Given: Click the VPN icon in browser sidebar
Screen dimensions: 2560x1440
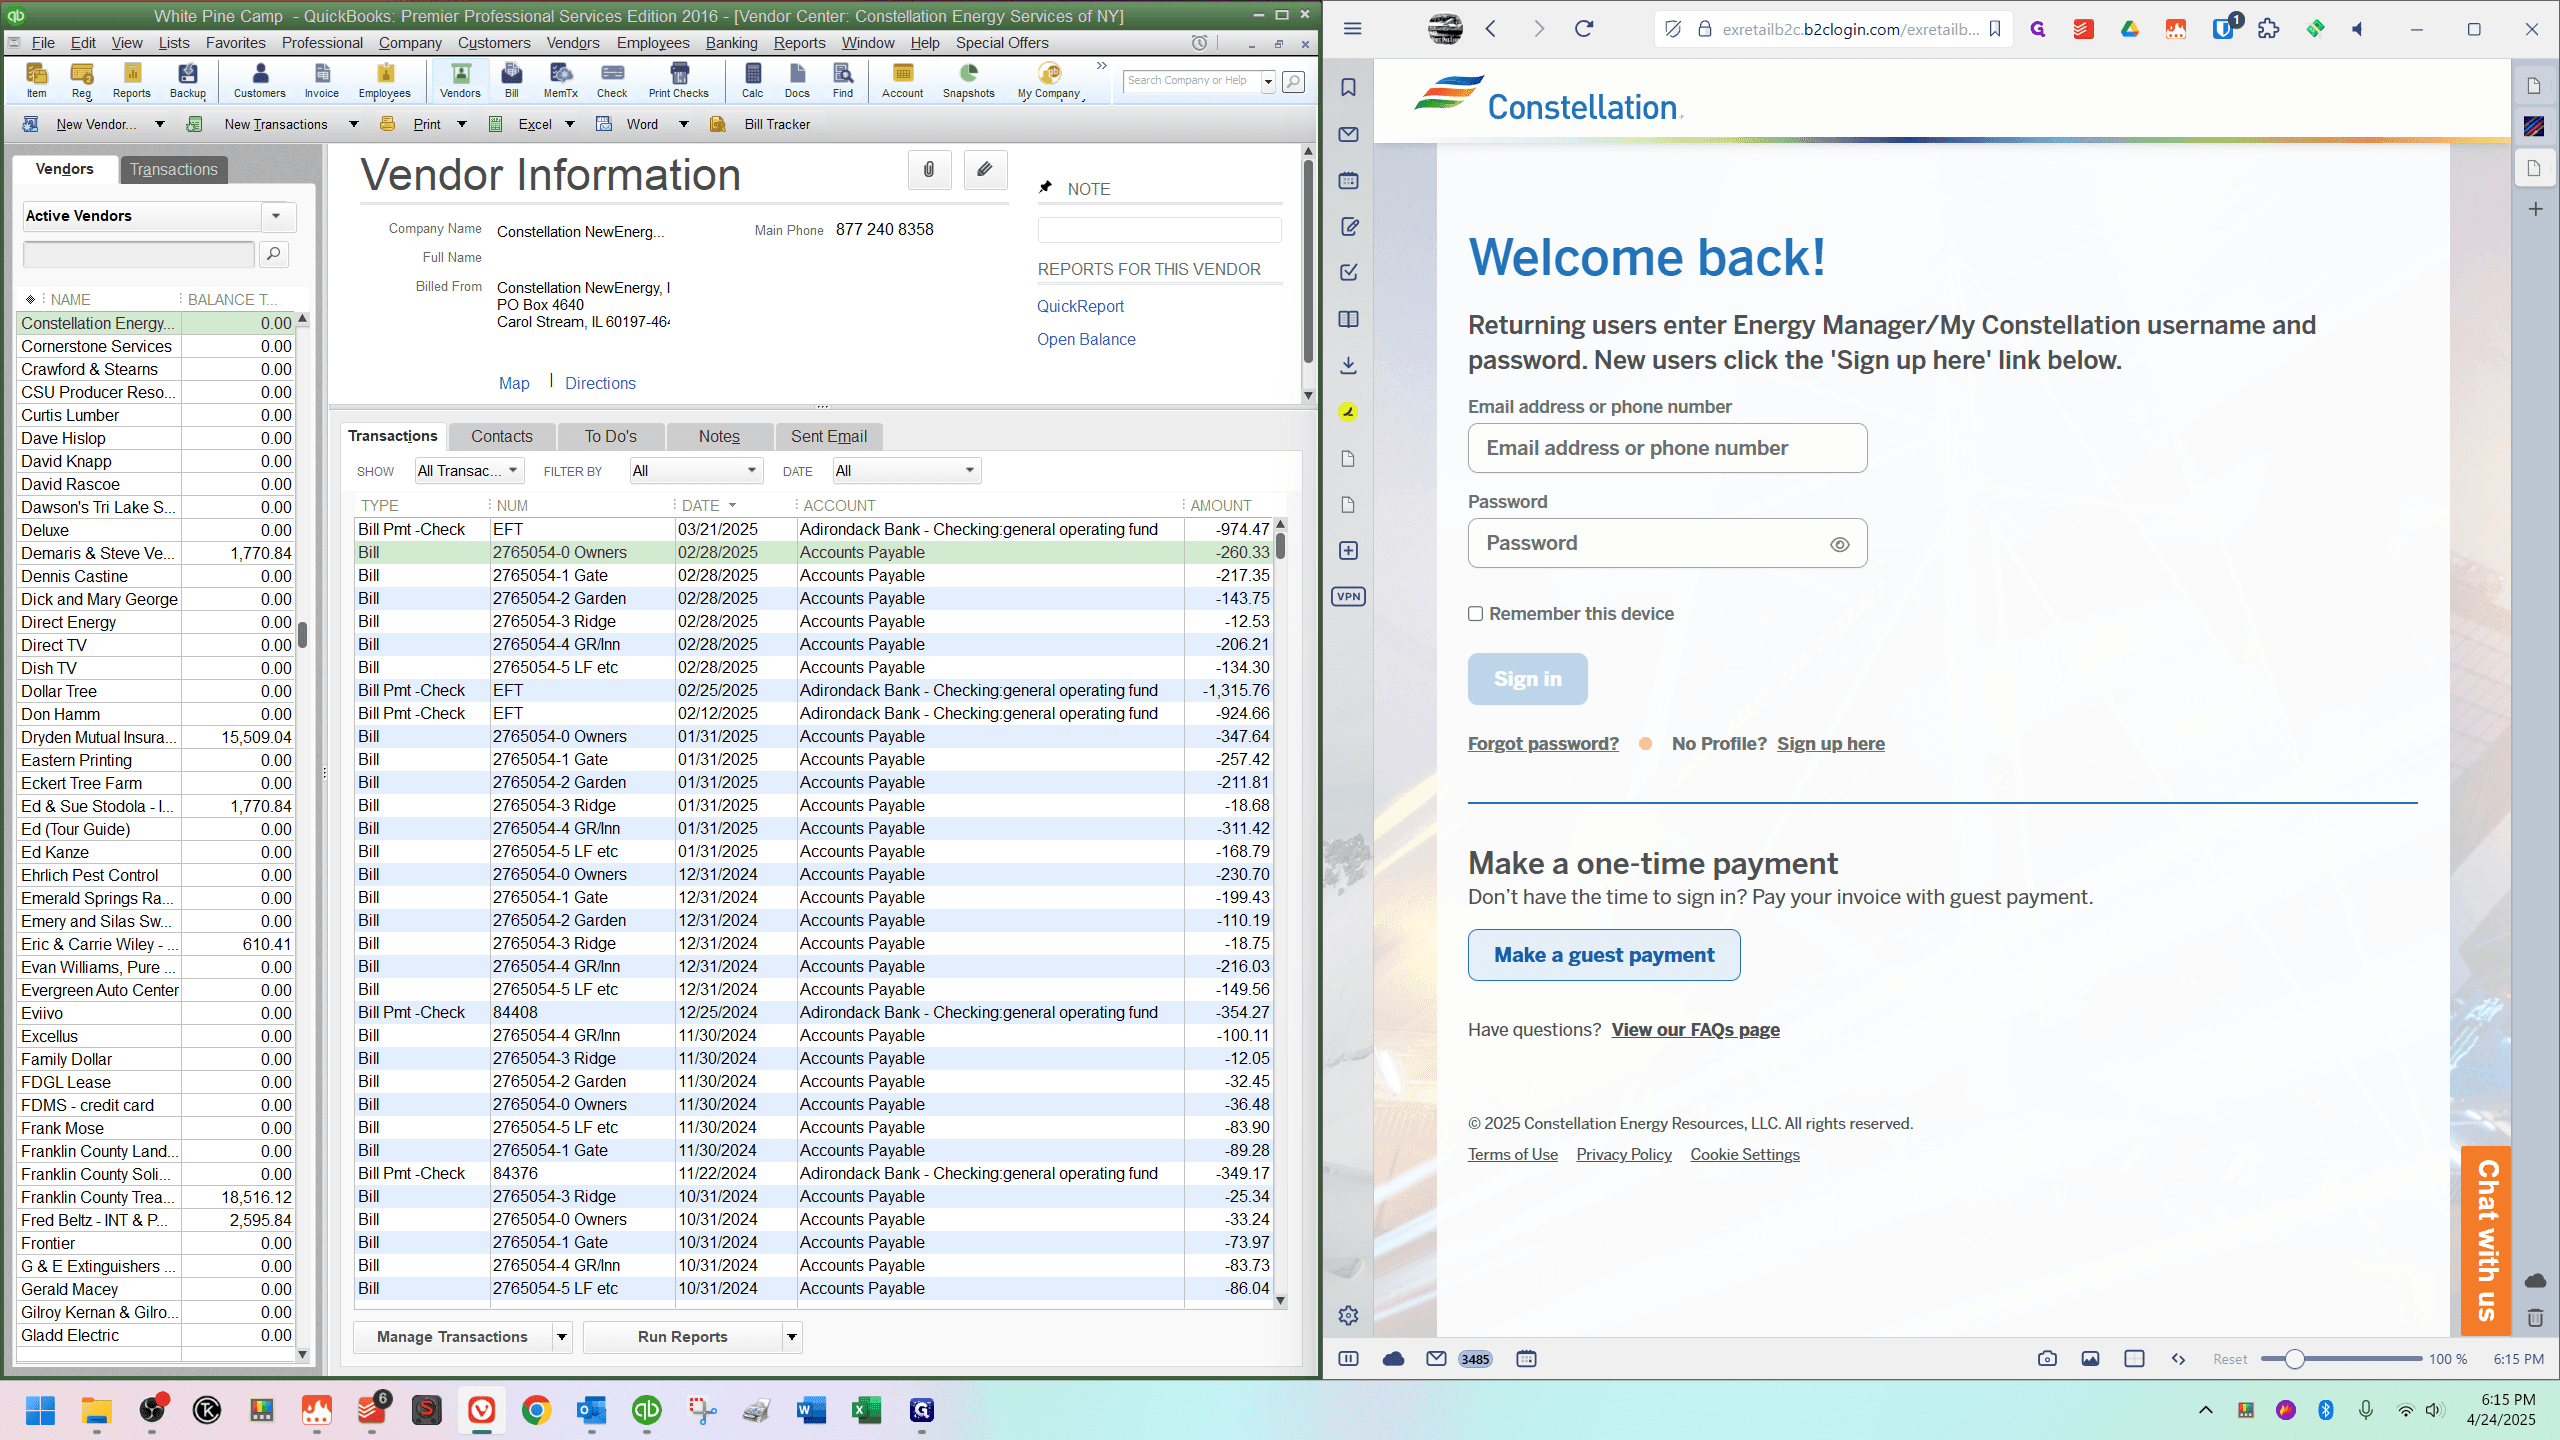Looking at the screenshot, I should point(1348,596).
